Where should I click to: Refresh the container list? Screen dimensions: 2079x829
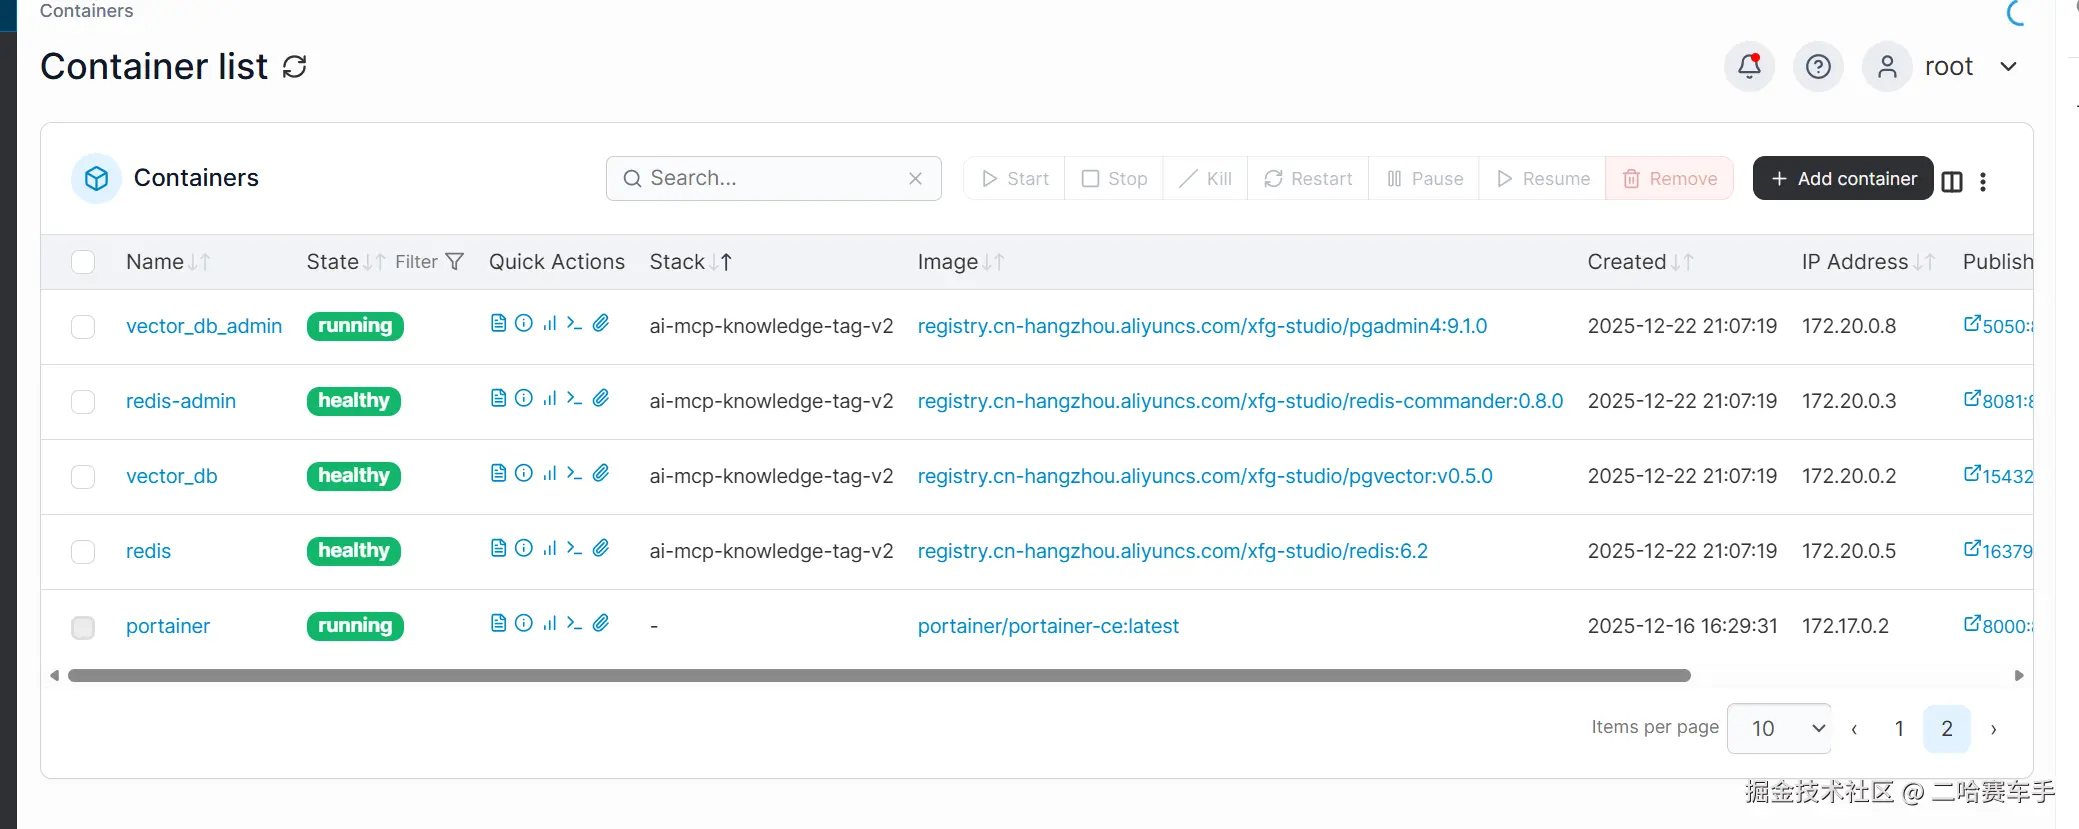294,67
